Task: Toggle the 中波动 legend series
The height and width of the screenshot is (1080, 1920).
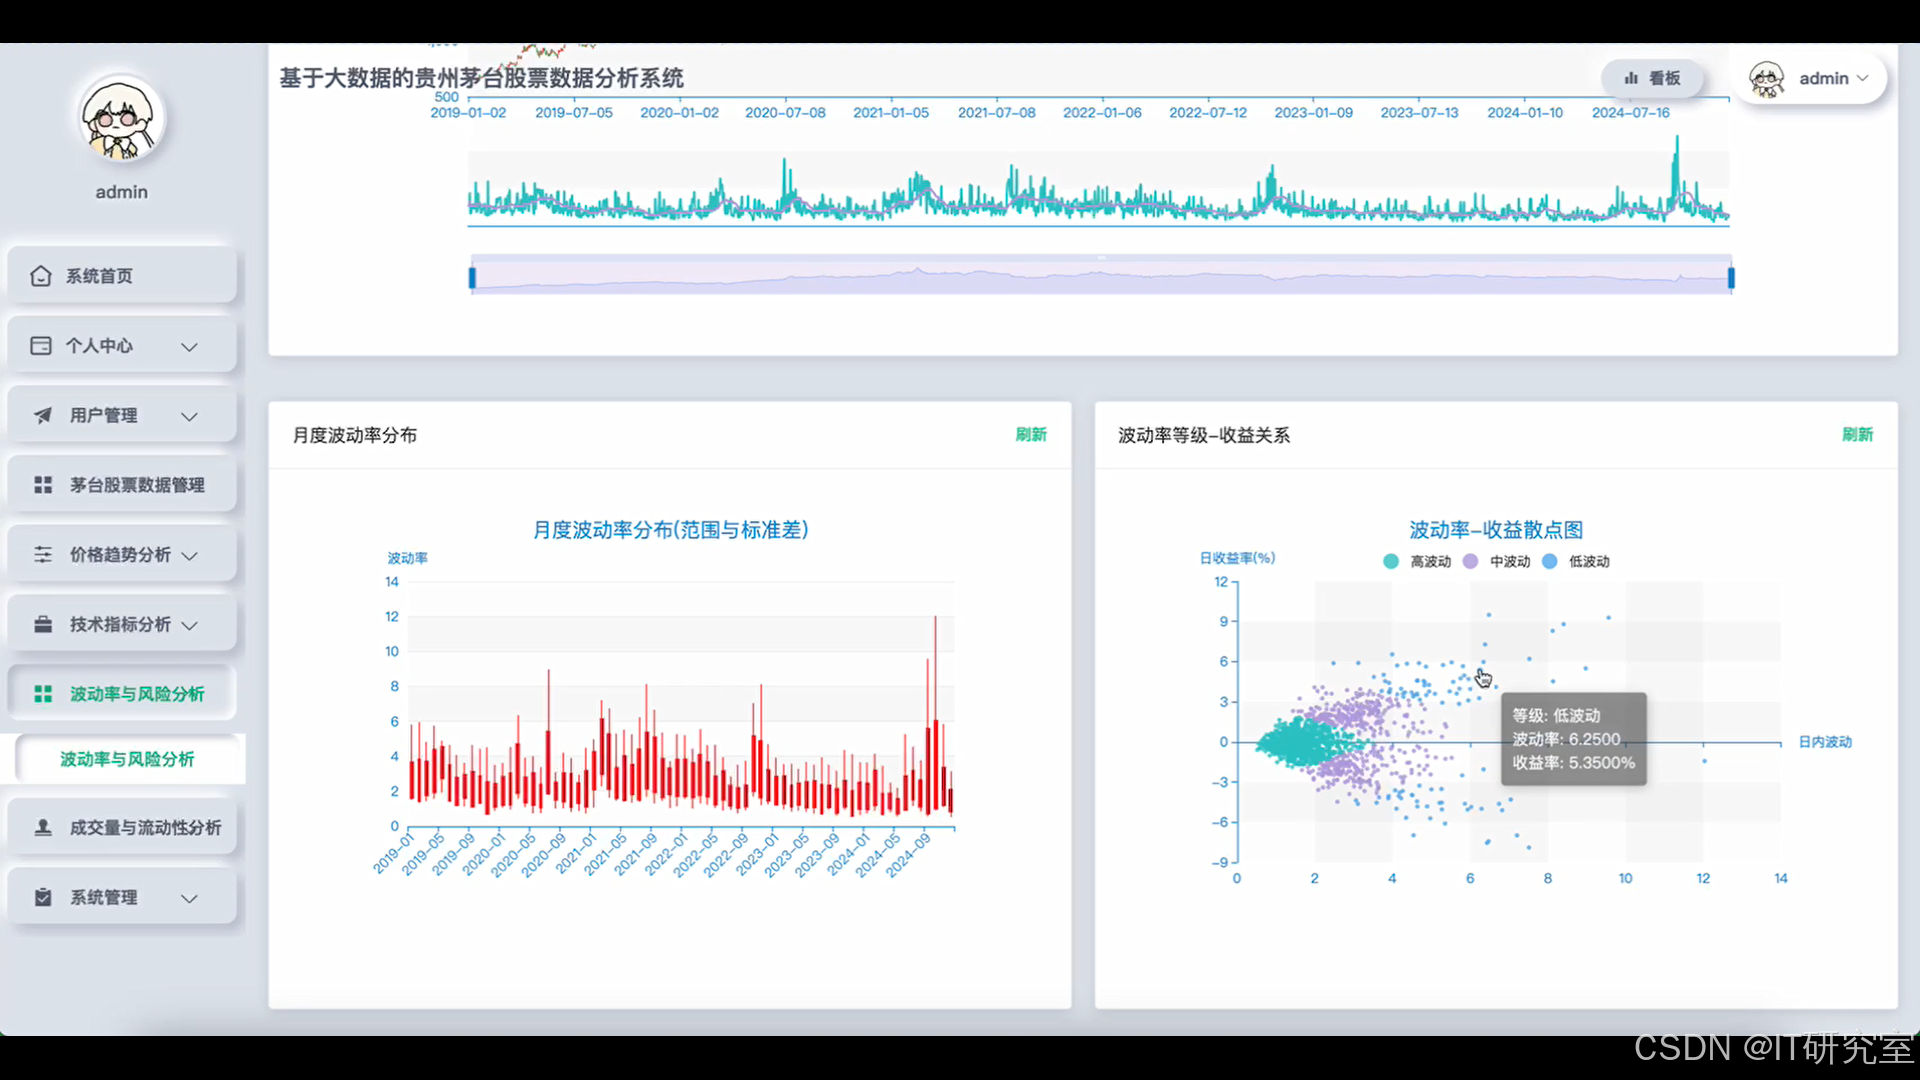Action: [x=1497, y=561]
